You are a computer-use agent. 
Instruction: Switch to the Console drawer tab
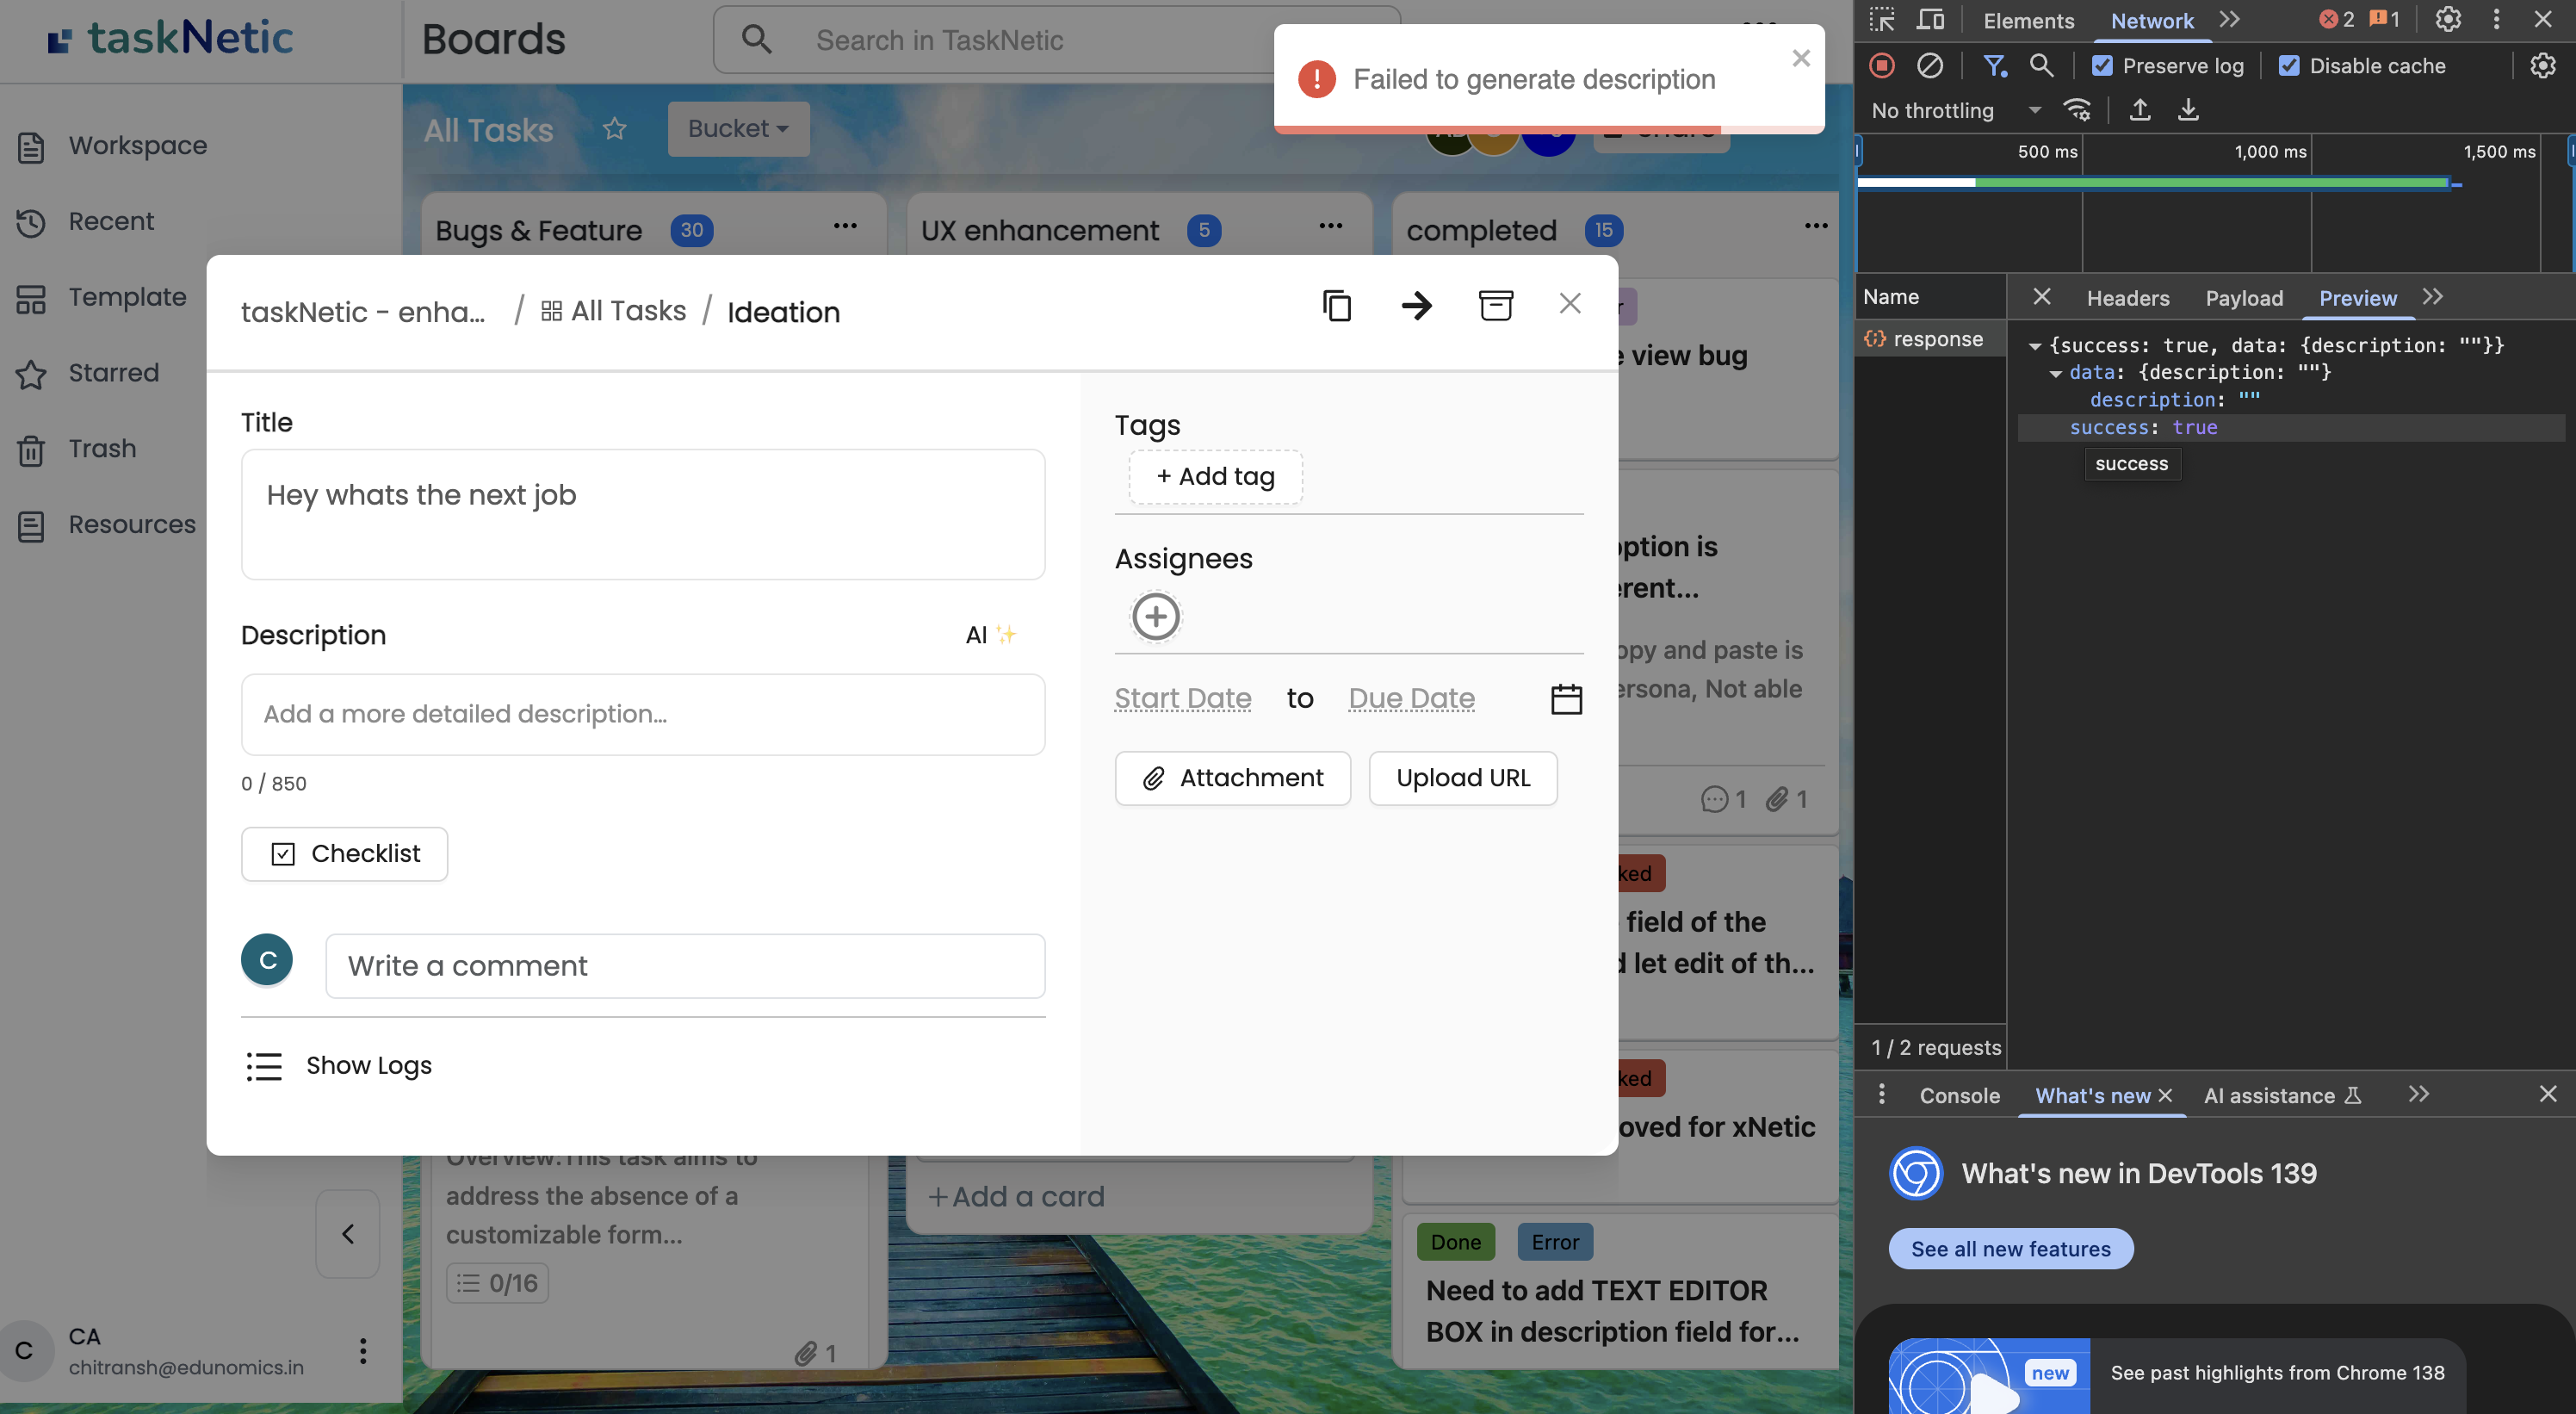[x=1959, y=1095]
